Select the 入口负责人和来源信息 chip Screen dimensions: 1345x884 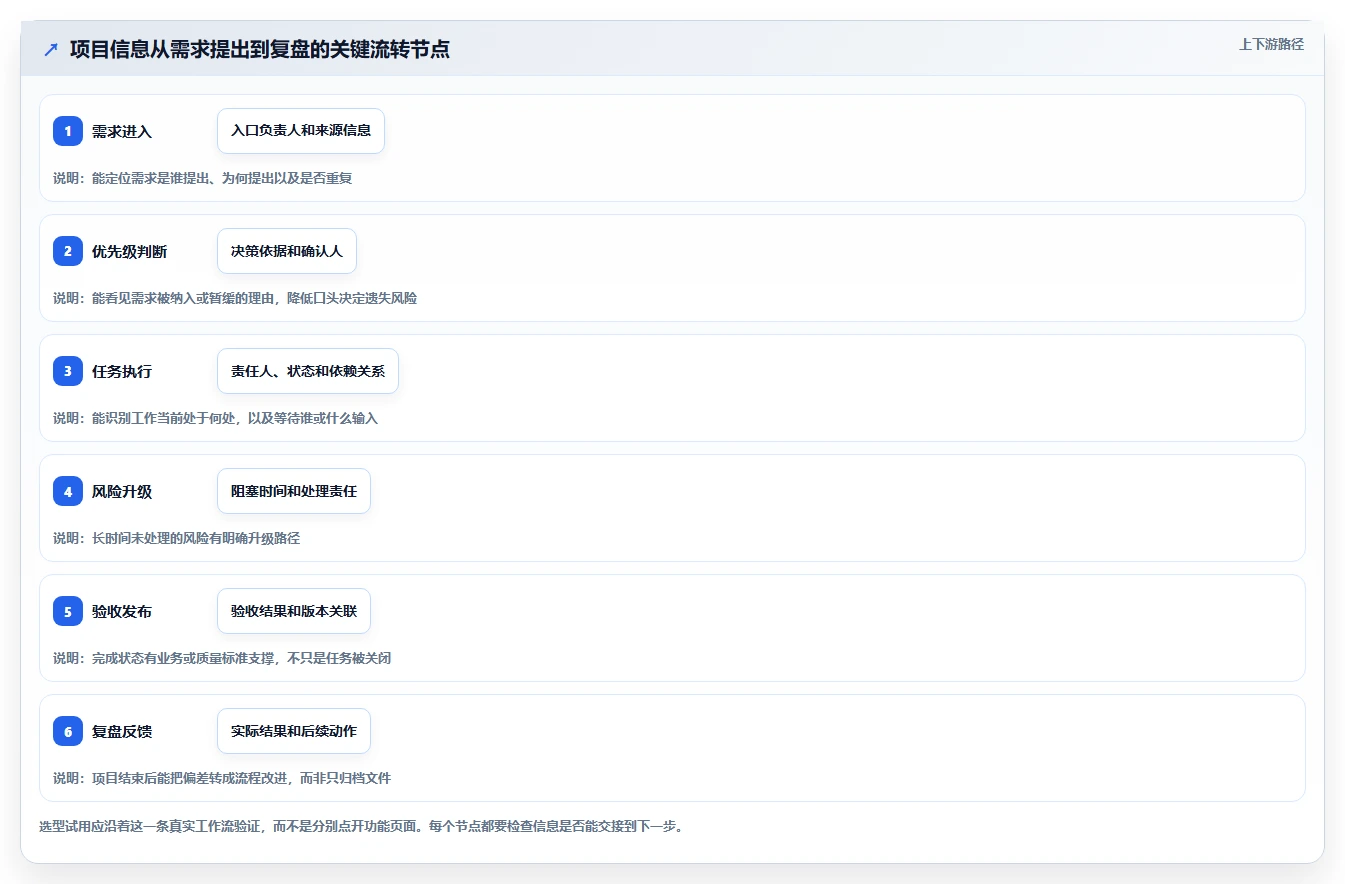pyautogui.click(x=301, y=131)
